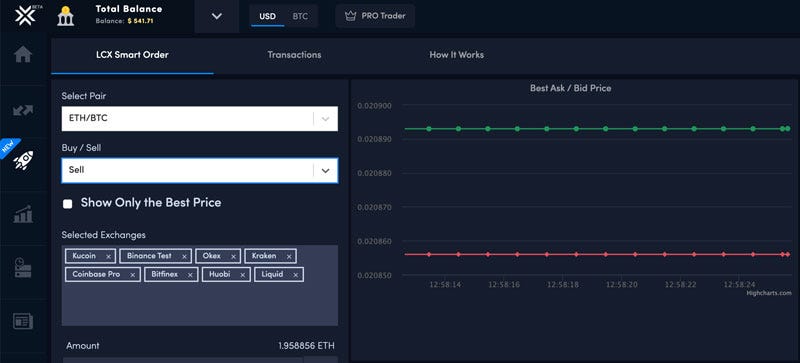Enable Show Only the Best Price checkbox

(x=67, y=204)
